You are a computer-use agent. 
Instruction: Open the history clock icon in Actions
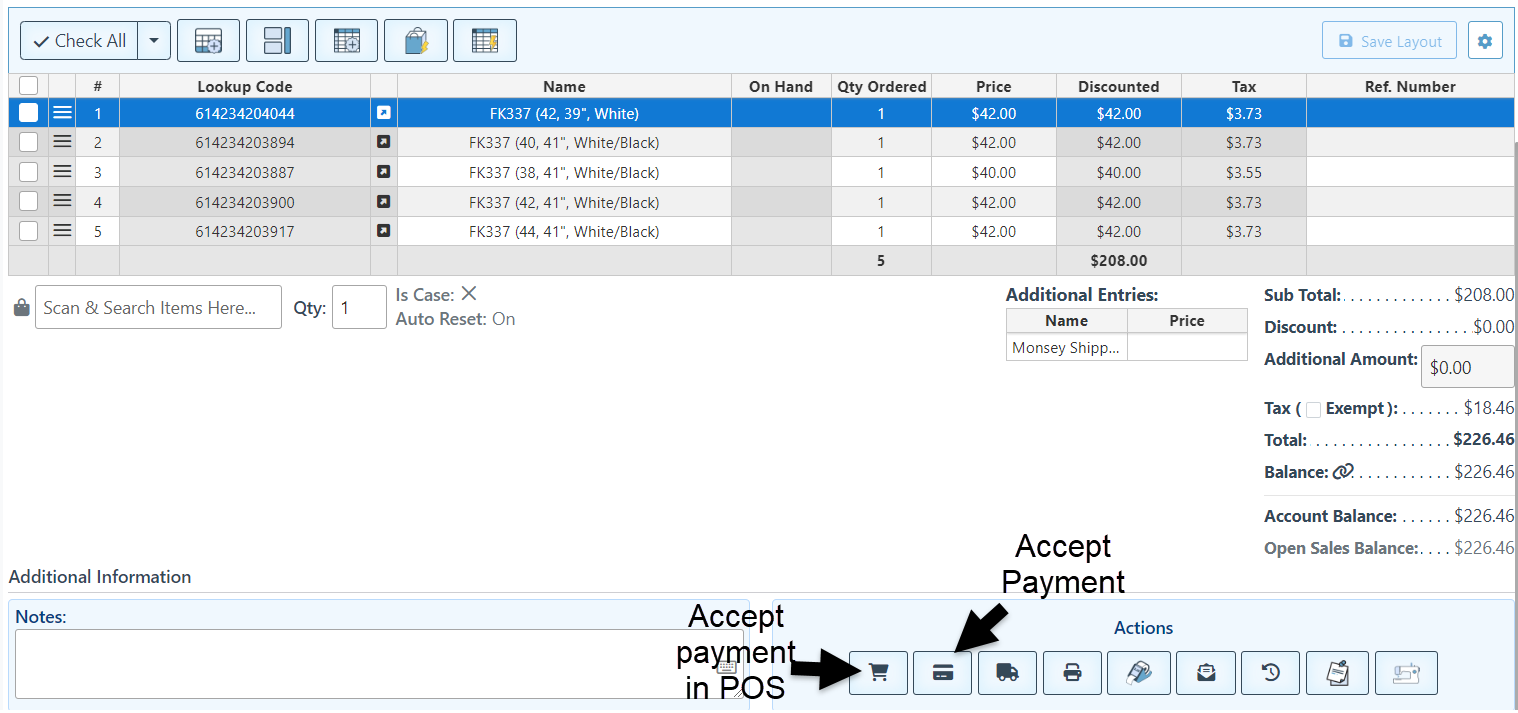pyautogui.click(x=1270, y=673)
